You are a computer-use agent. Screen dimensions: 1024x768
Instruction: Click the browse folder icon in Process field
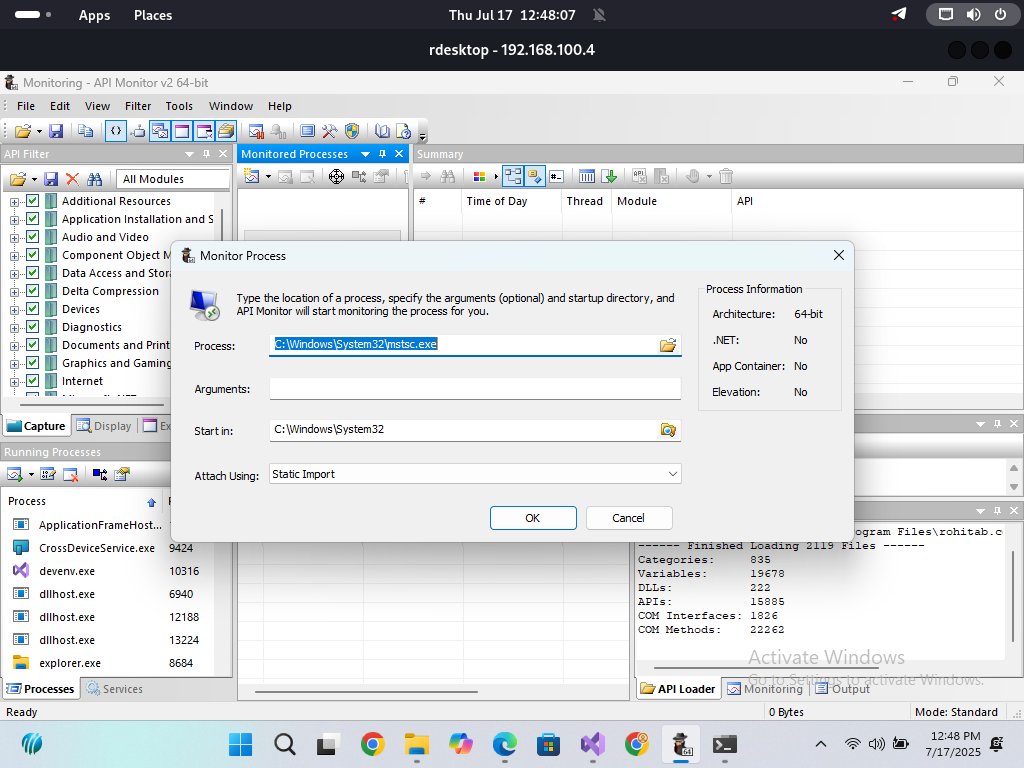pyautogui.click(x=668, y=345)
